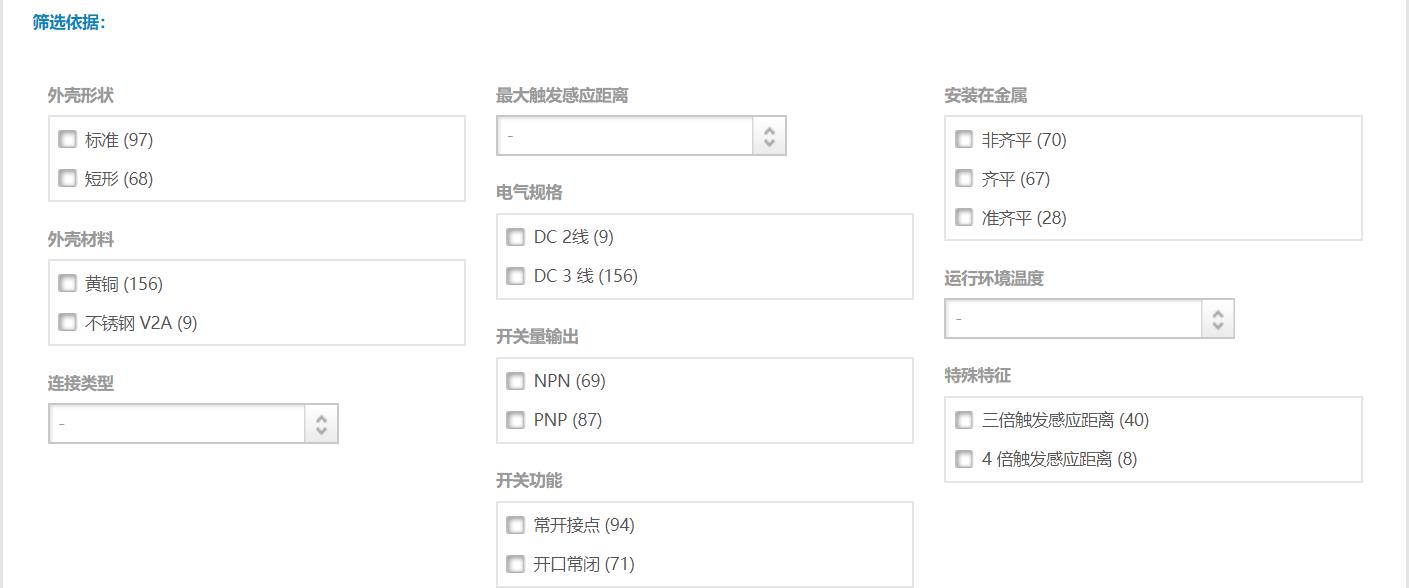Check the 常开接点 (94) box

pos(515,525)
